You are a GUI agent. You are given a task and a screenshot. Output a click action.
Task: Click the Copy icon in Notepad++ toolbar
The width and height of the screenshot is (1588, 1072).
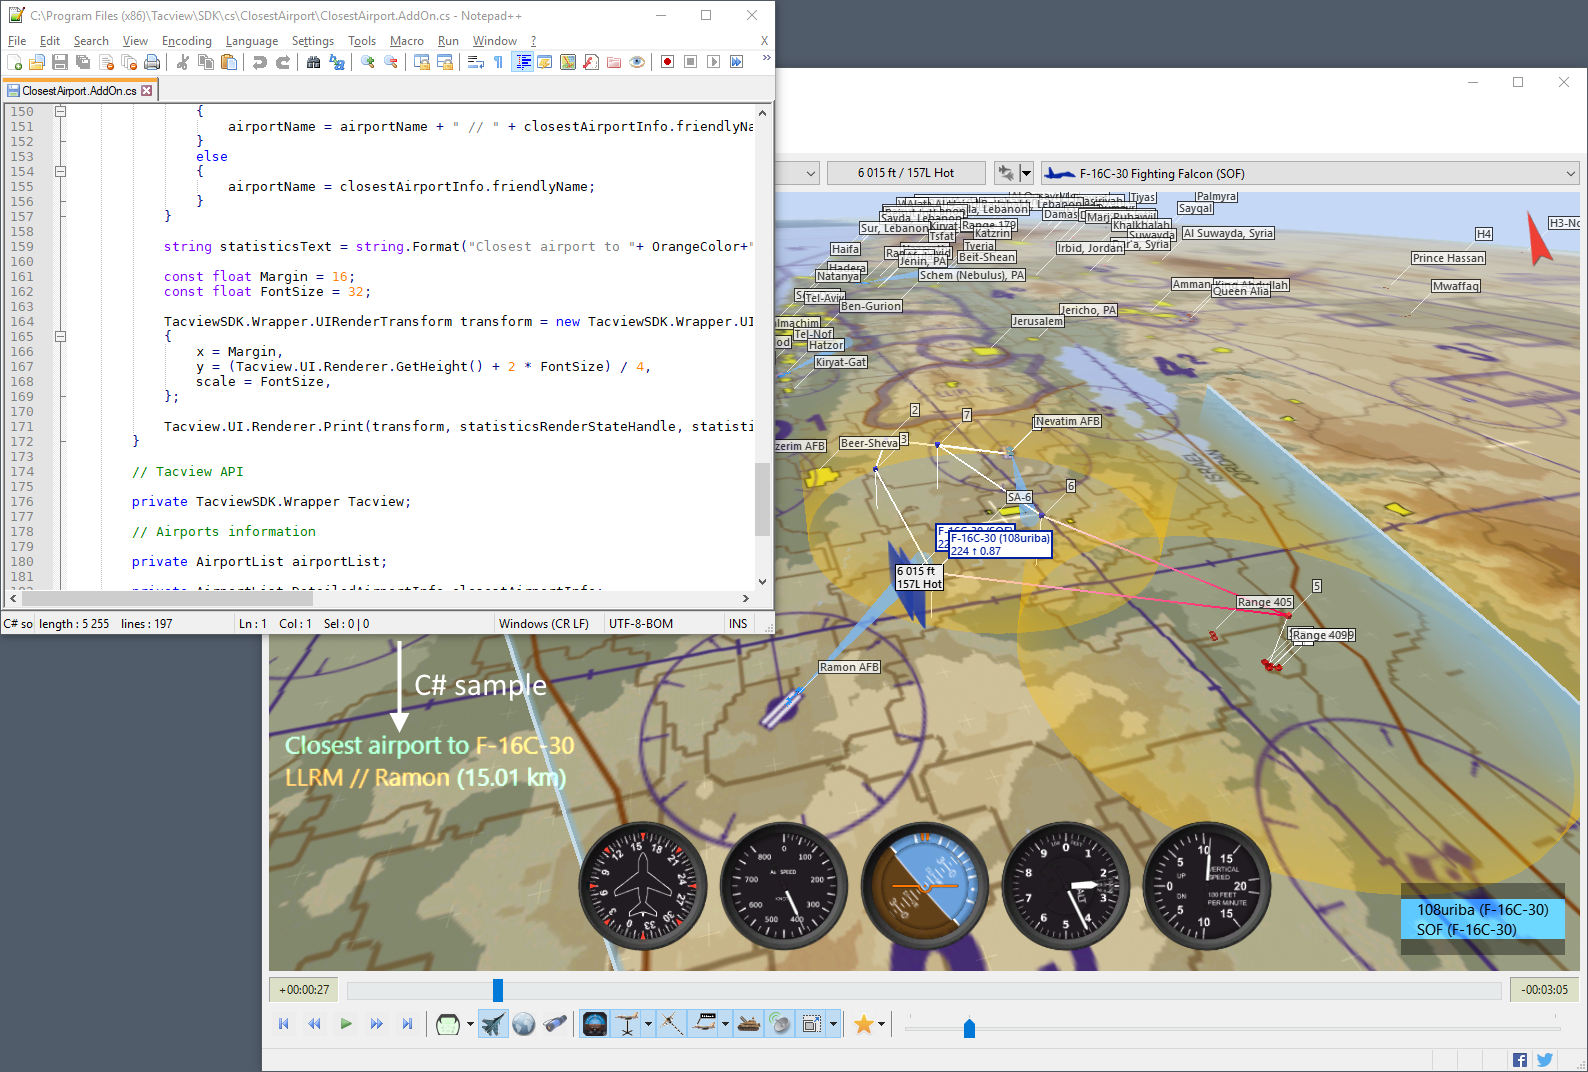coord(206,62)
